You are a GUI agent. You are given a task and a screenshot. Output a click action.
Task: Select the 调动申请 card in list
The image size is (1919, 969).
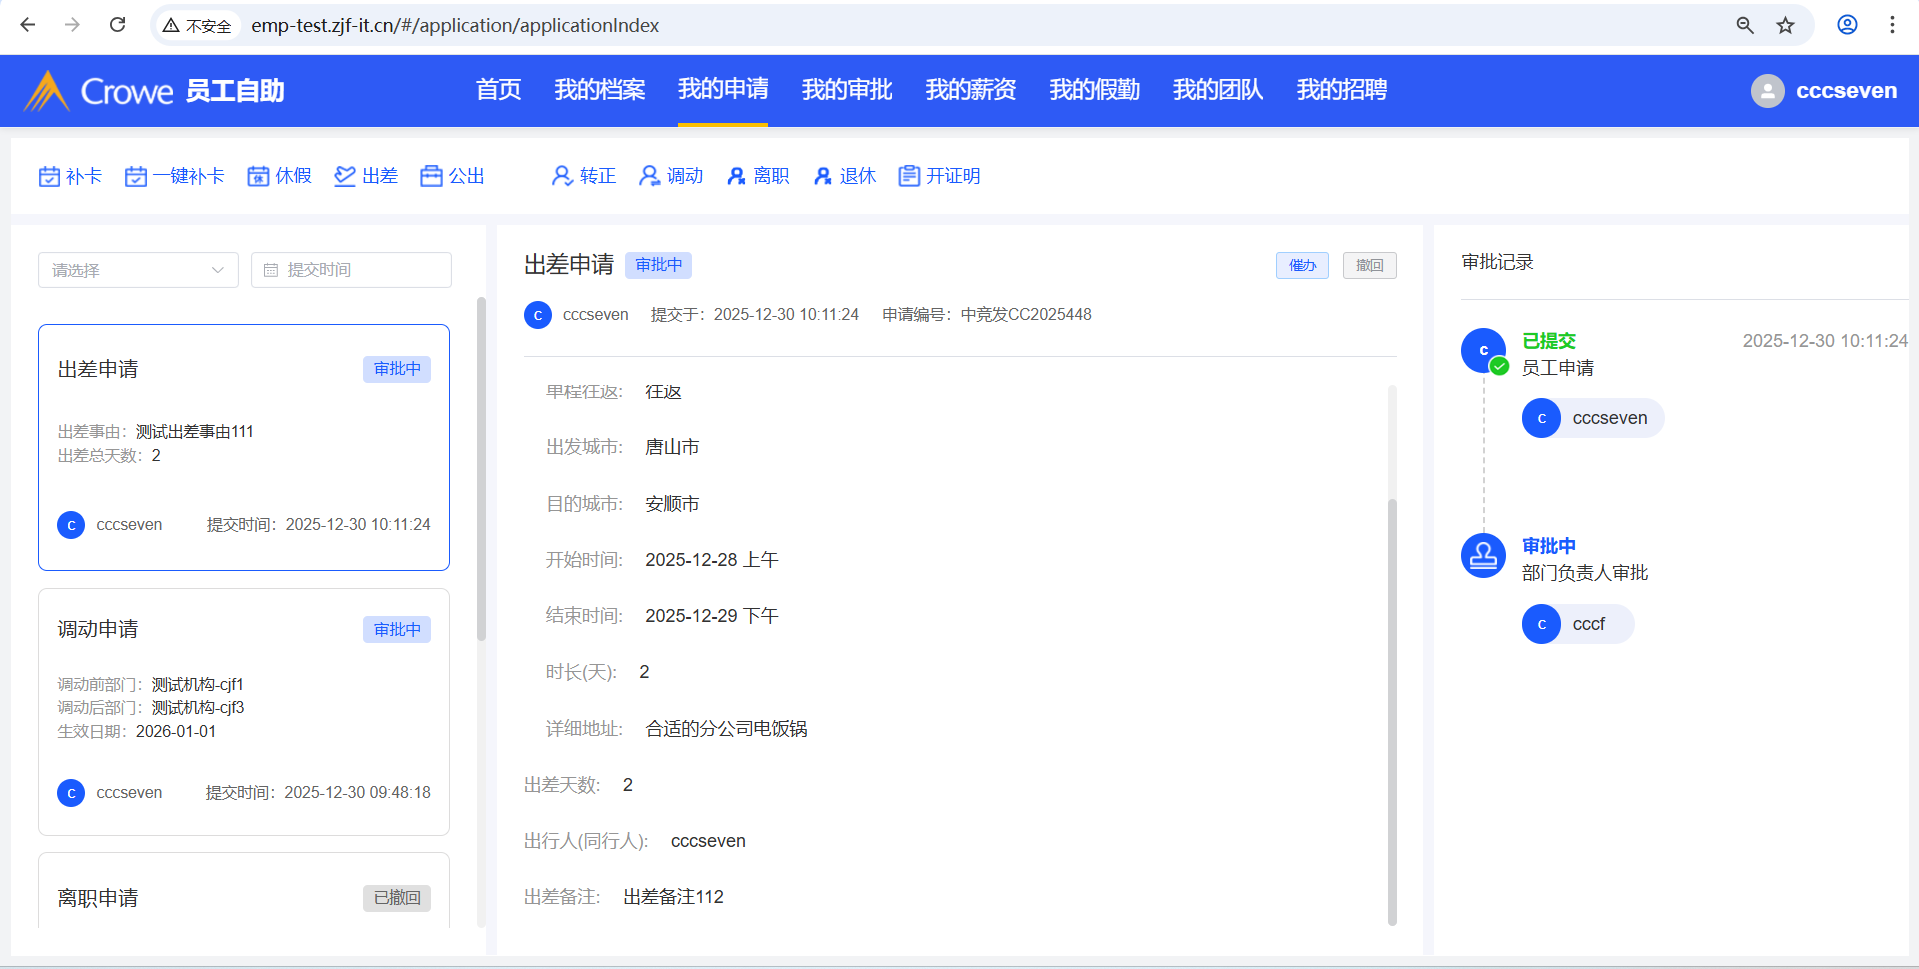coord(244,711)
